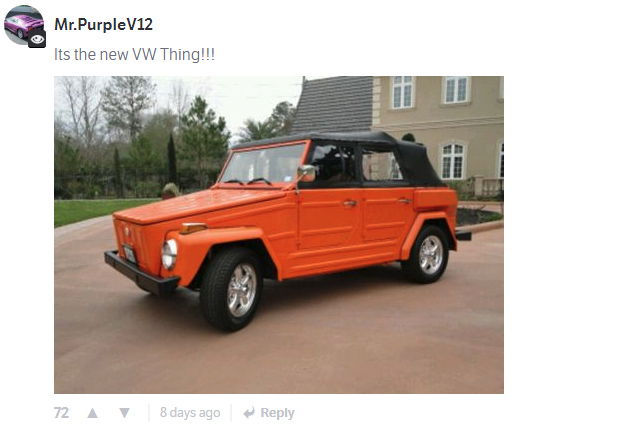The height and width of the screenshot is (433, 635).
Task: Click the eye badge on avatar
Action: (37, 39)
